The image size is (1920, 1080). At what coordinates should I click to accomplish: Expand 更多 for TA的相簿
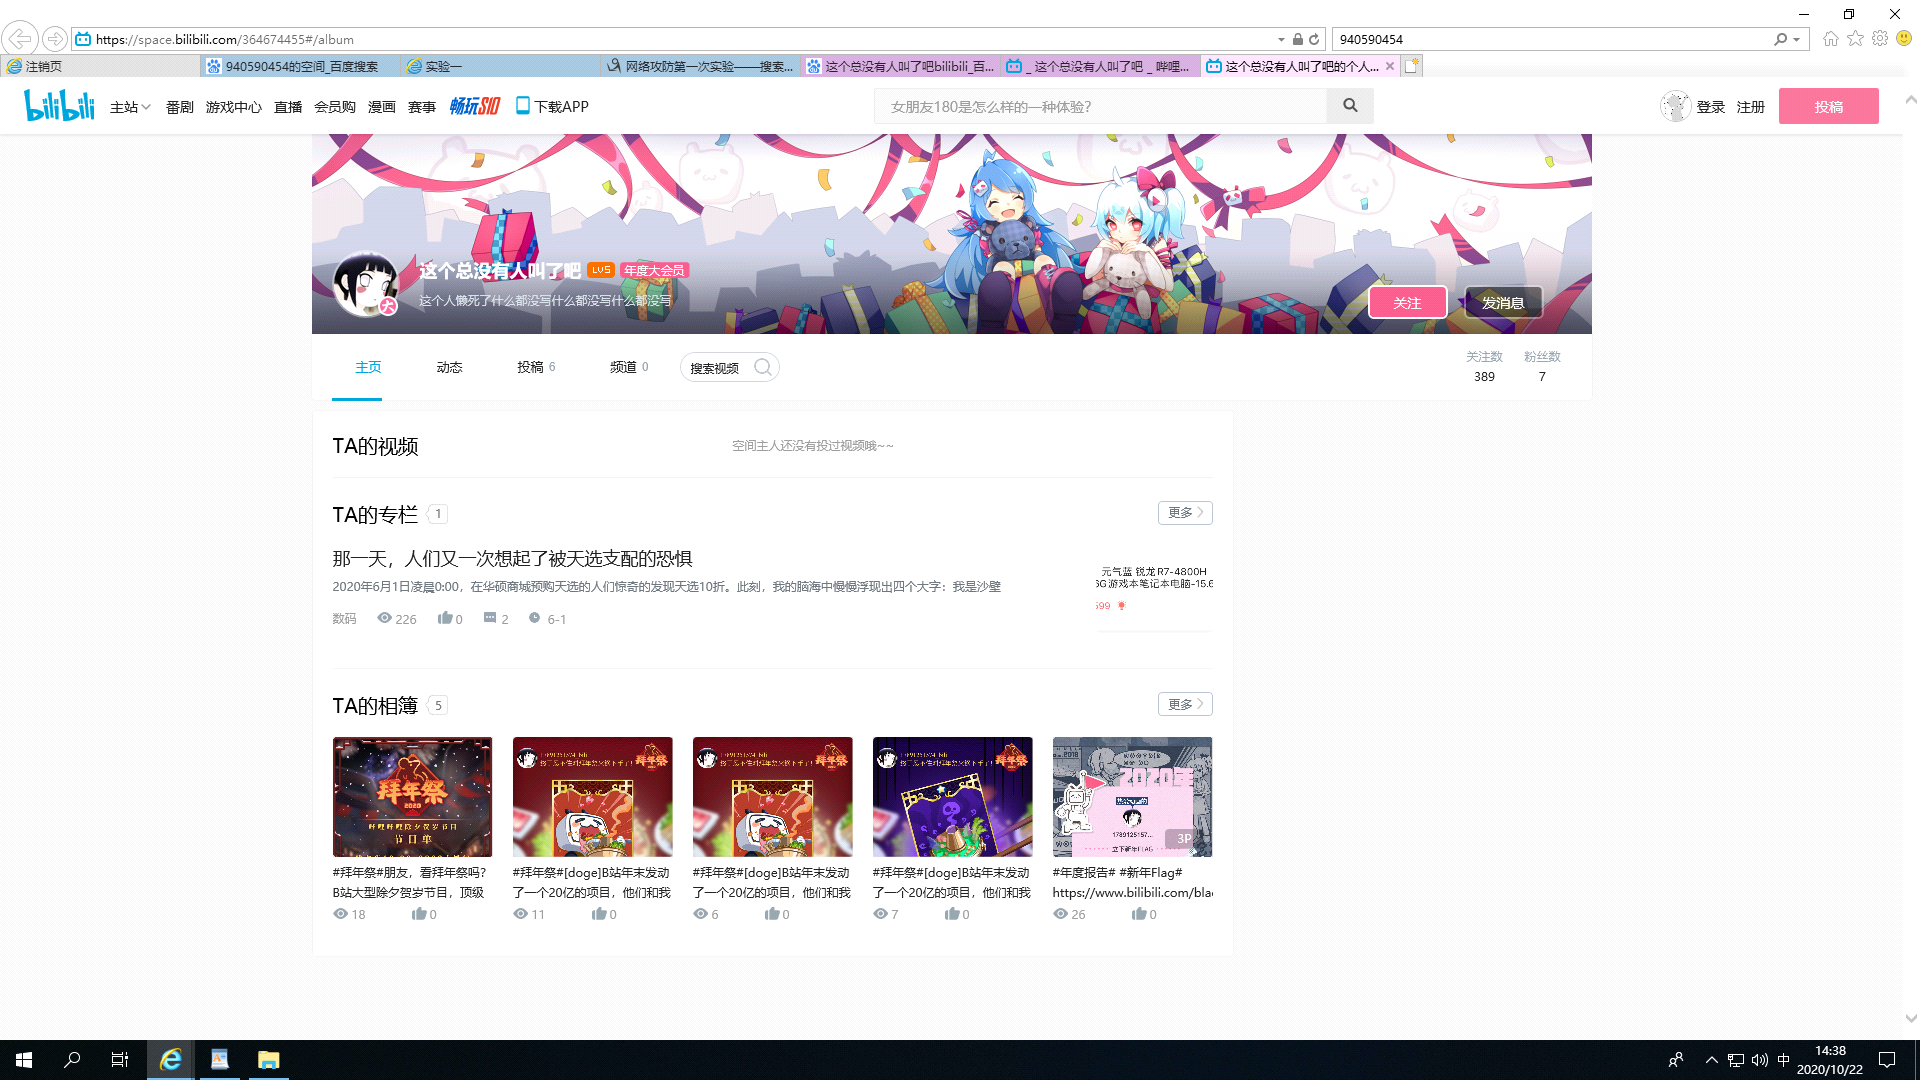click(x=1185, y=704)
